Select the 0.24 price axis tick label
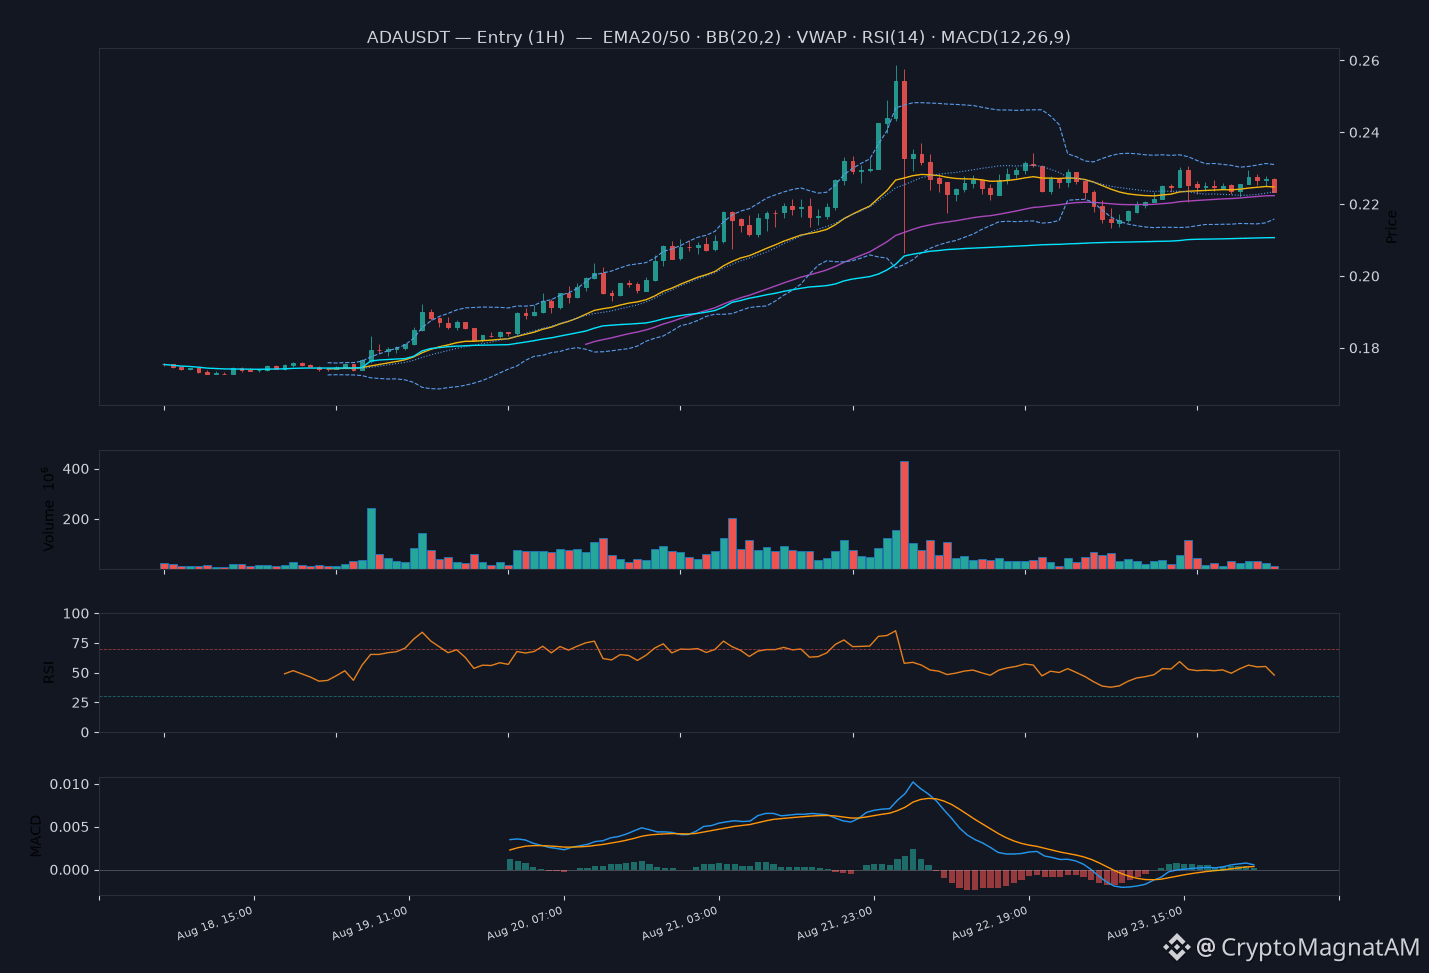1429x973 pixels. 1364,133
